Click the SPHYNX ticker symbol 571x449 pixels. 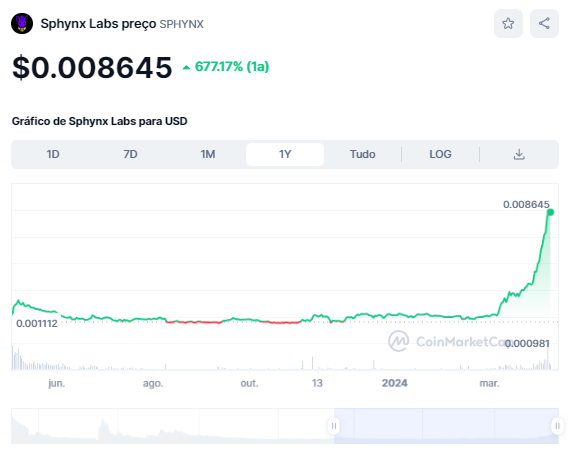[x=181, y=24]
